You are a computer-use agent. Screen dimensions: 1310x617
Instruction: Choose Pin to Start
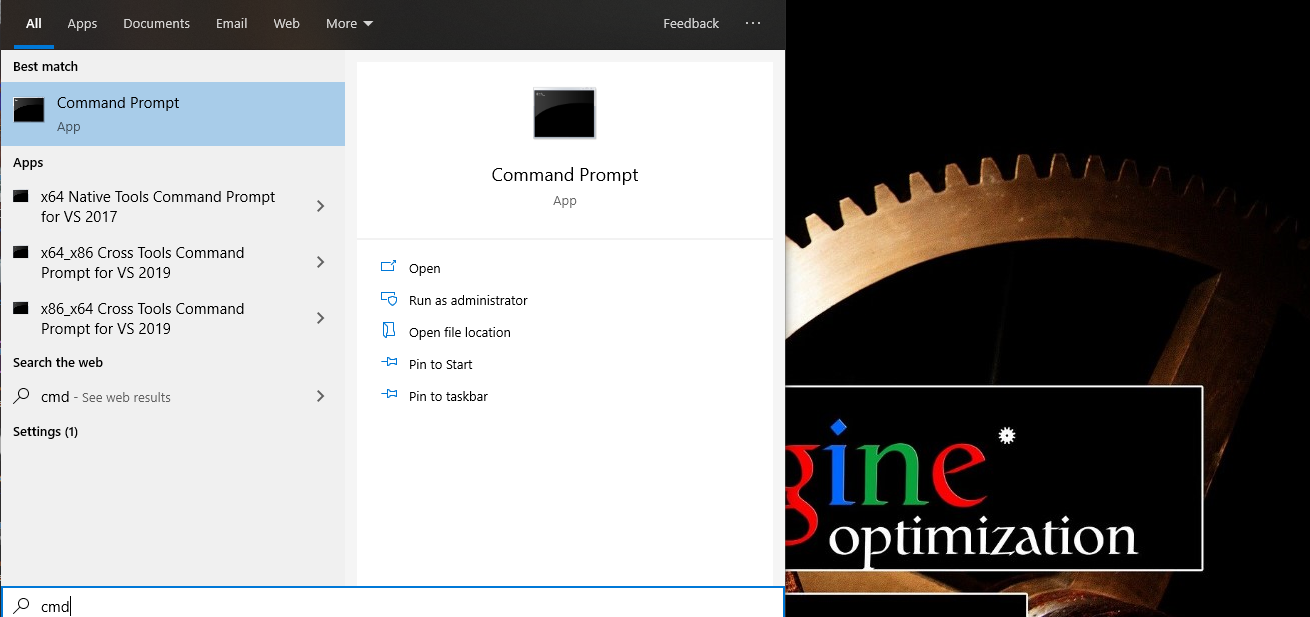click(x=441, y=364)
